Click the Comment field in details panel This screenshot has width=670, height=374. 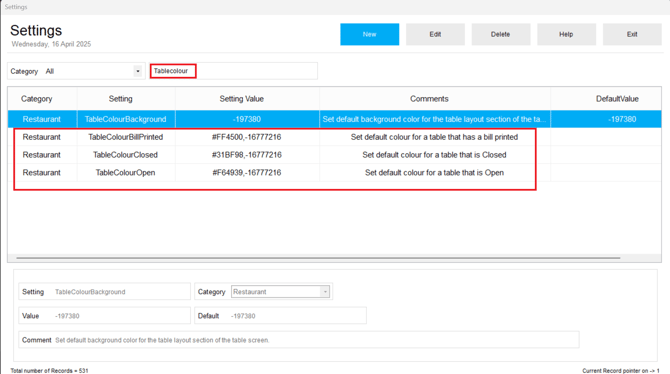299,340
